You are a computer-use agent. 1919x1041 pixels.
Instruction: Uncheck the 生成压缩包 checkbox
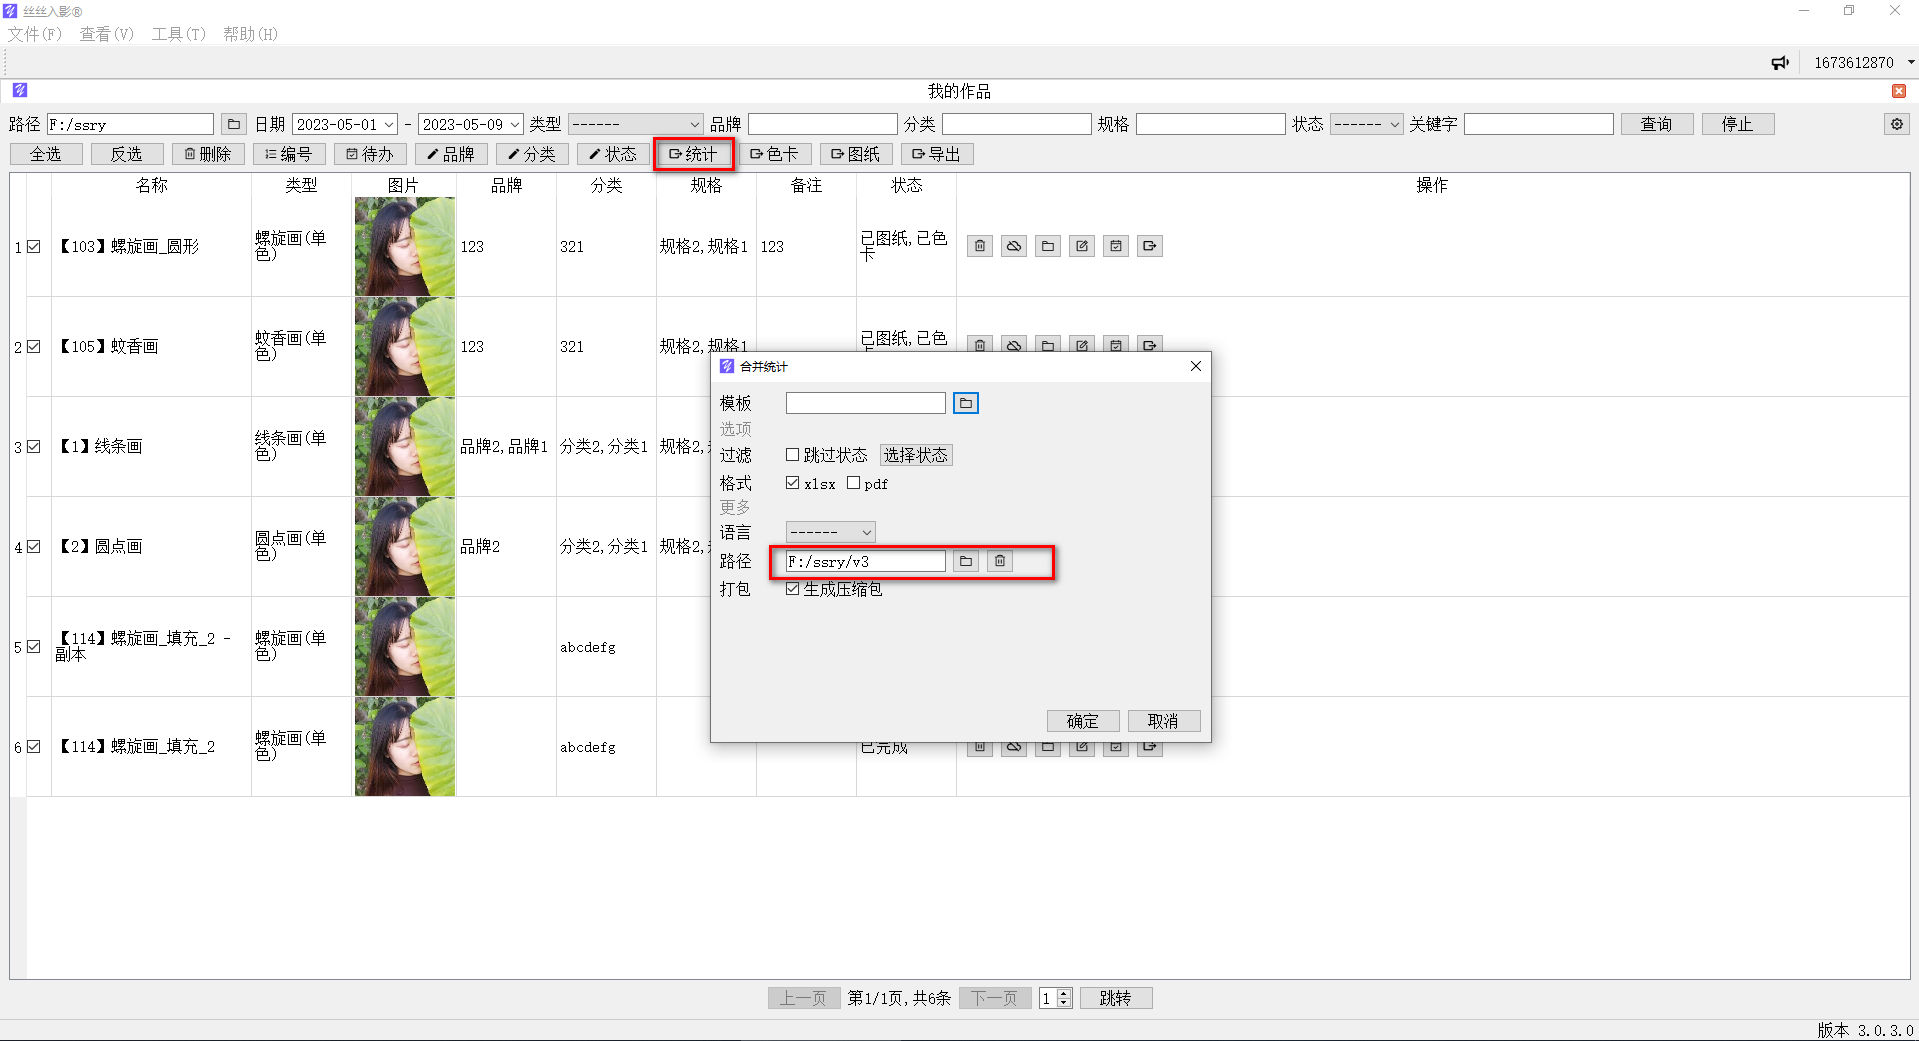tap(793, 589)
